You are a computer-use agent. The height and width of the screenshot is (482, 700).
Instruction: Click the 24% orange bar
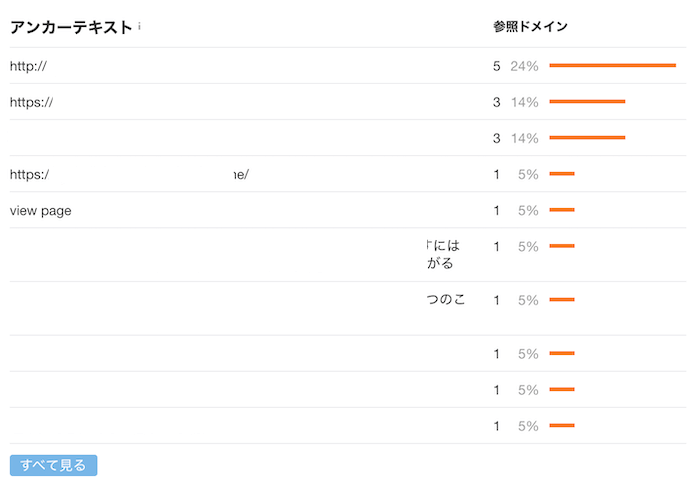(x=612, y=66)
